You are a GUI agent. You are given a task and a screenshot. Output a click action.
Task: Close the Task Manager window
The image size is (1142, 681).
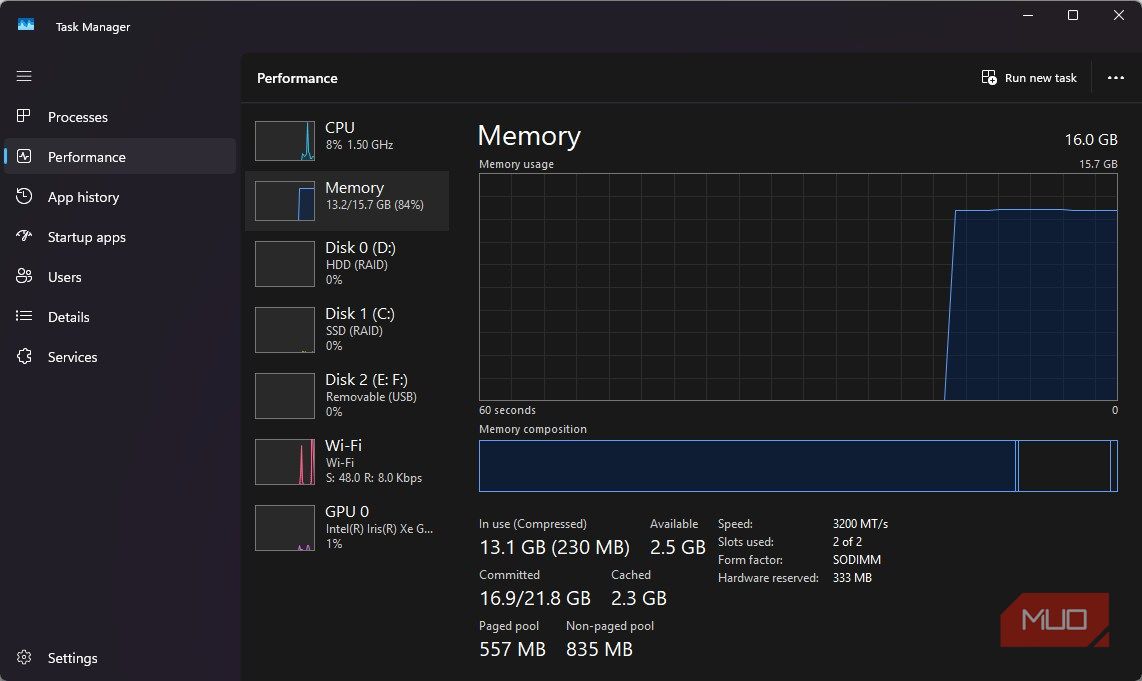[1119, 15]
